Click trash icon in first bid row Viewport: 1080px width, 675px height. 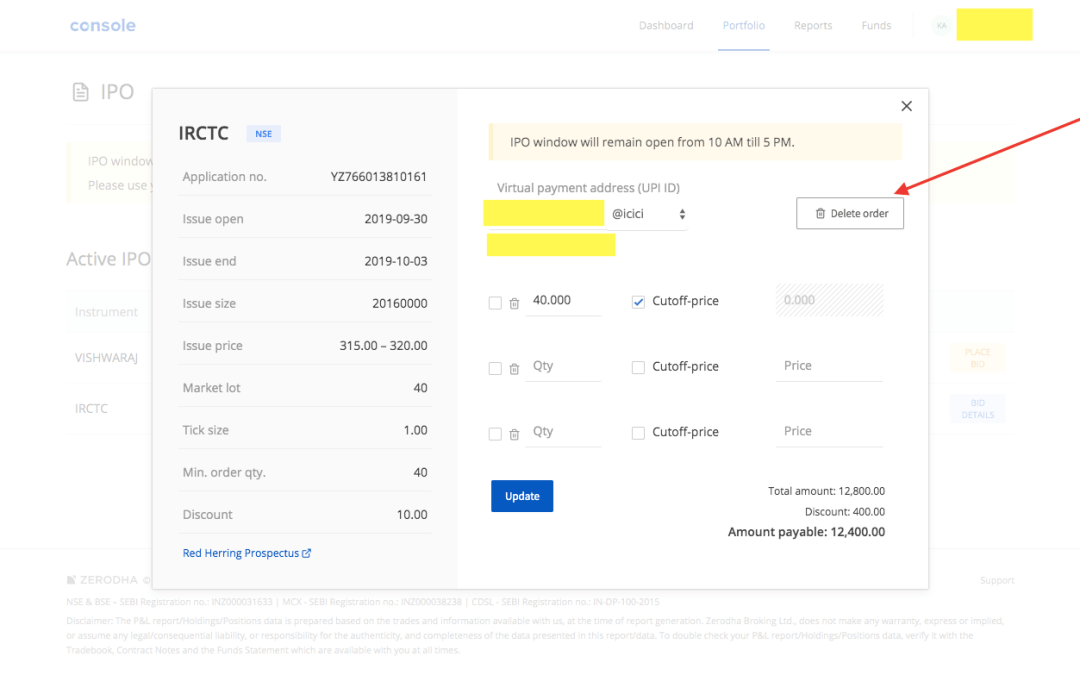tap(514, 303)
